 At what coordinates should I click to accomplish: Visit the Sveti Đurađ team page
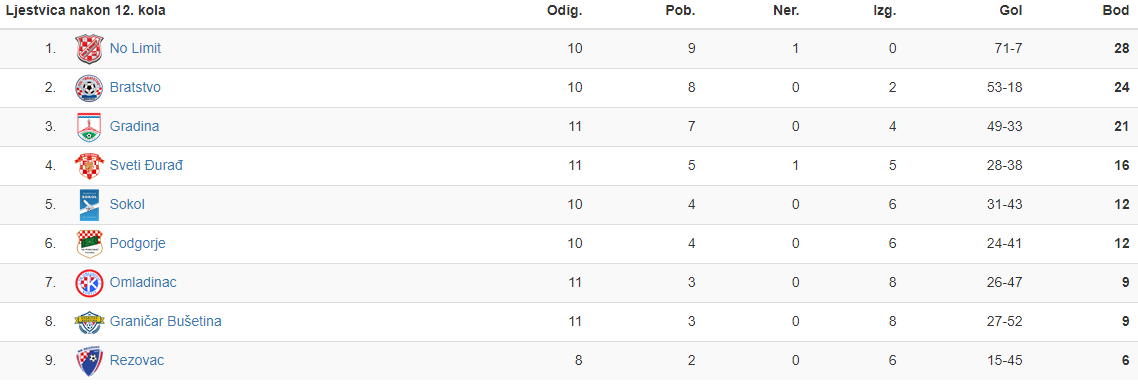(146, 165)
